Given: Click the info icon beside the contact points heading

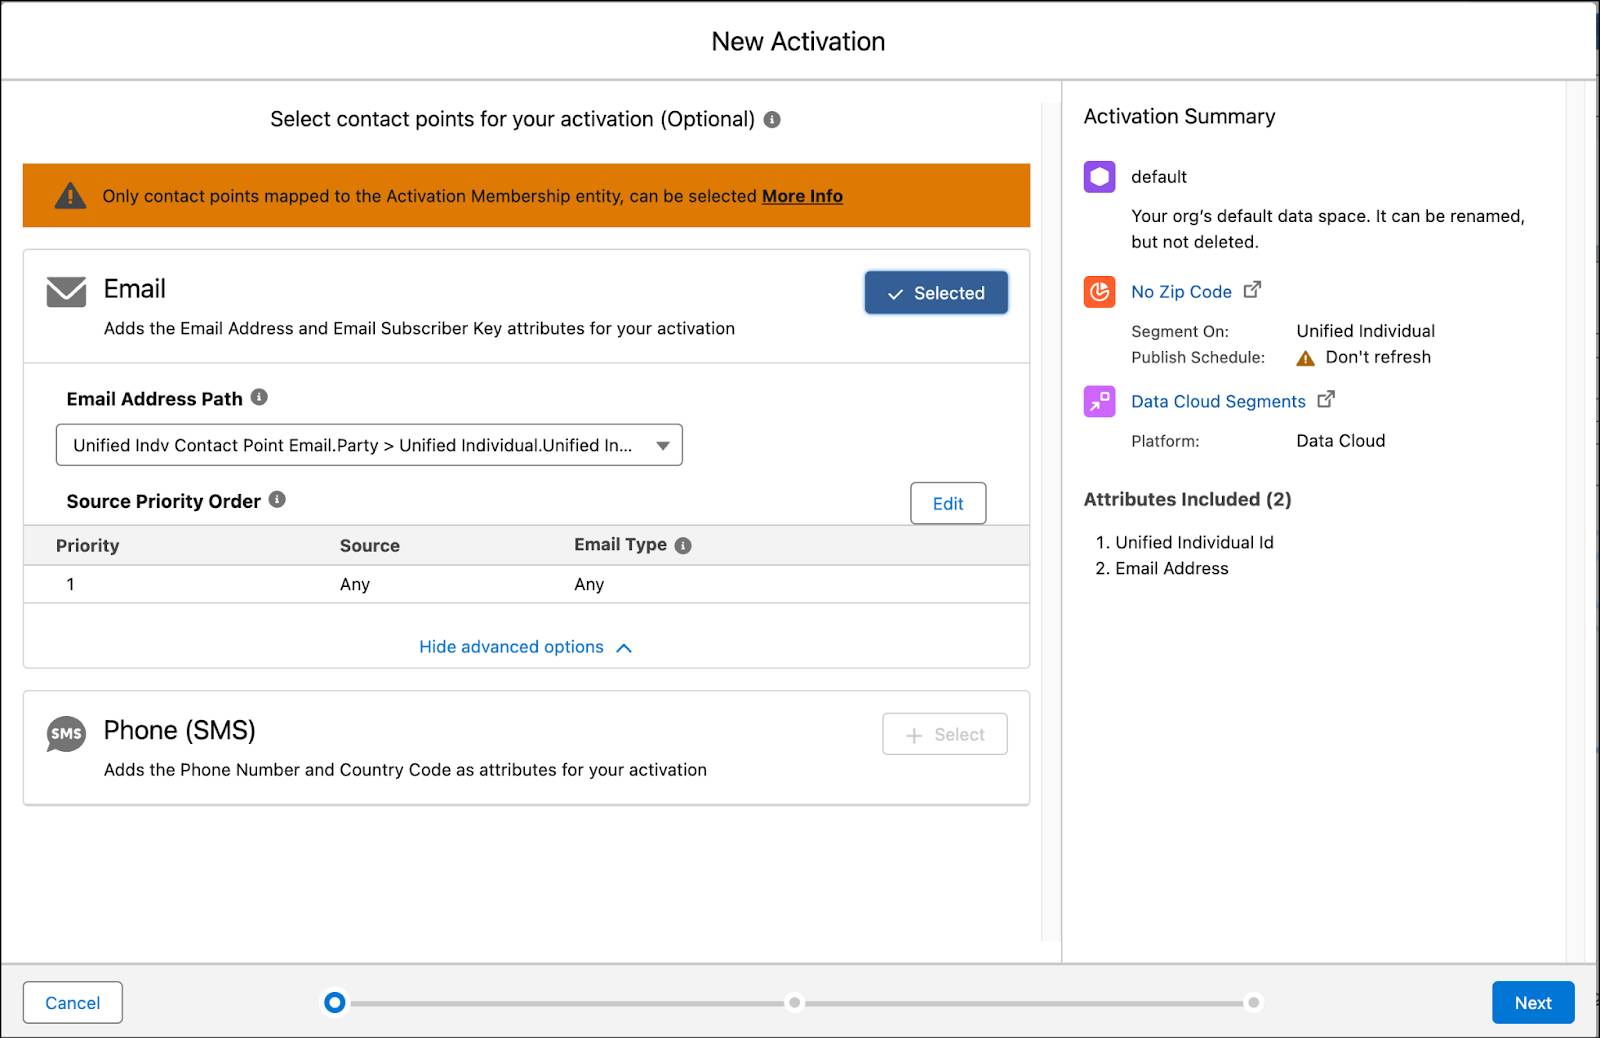Looking at the screenshot, I should point(771,118).
